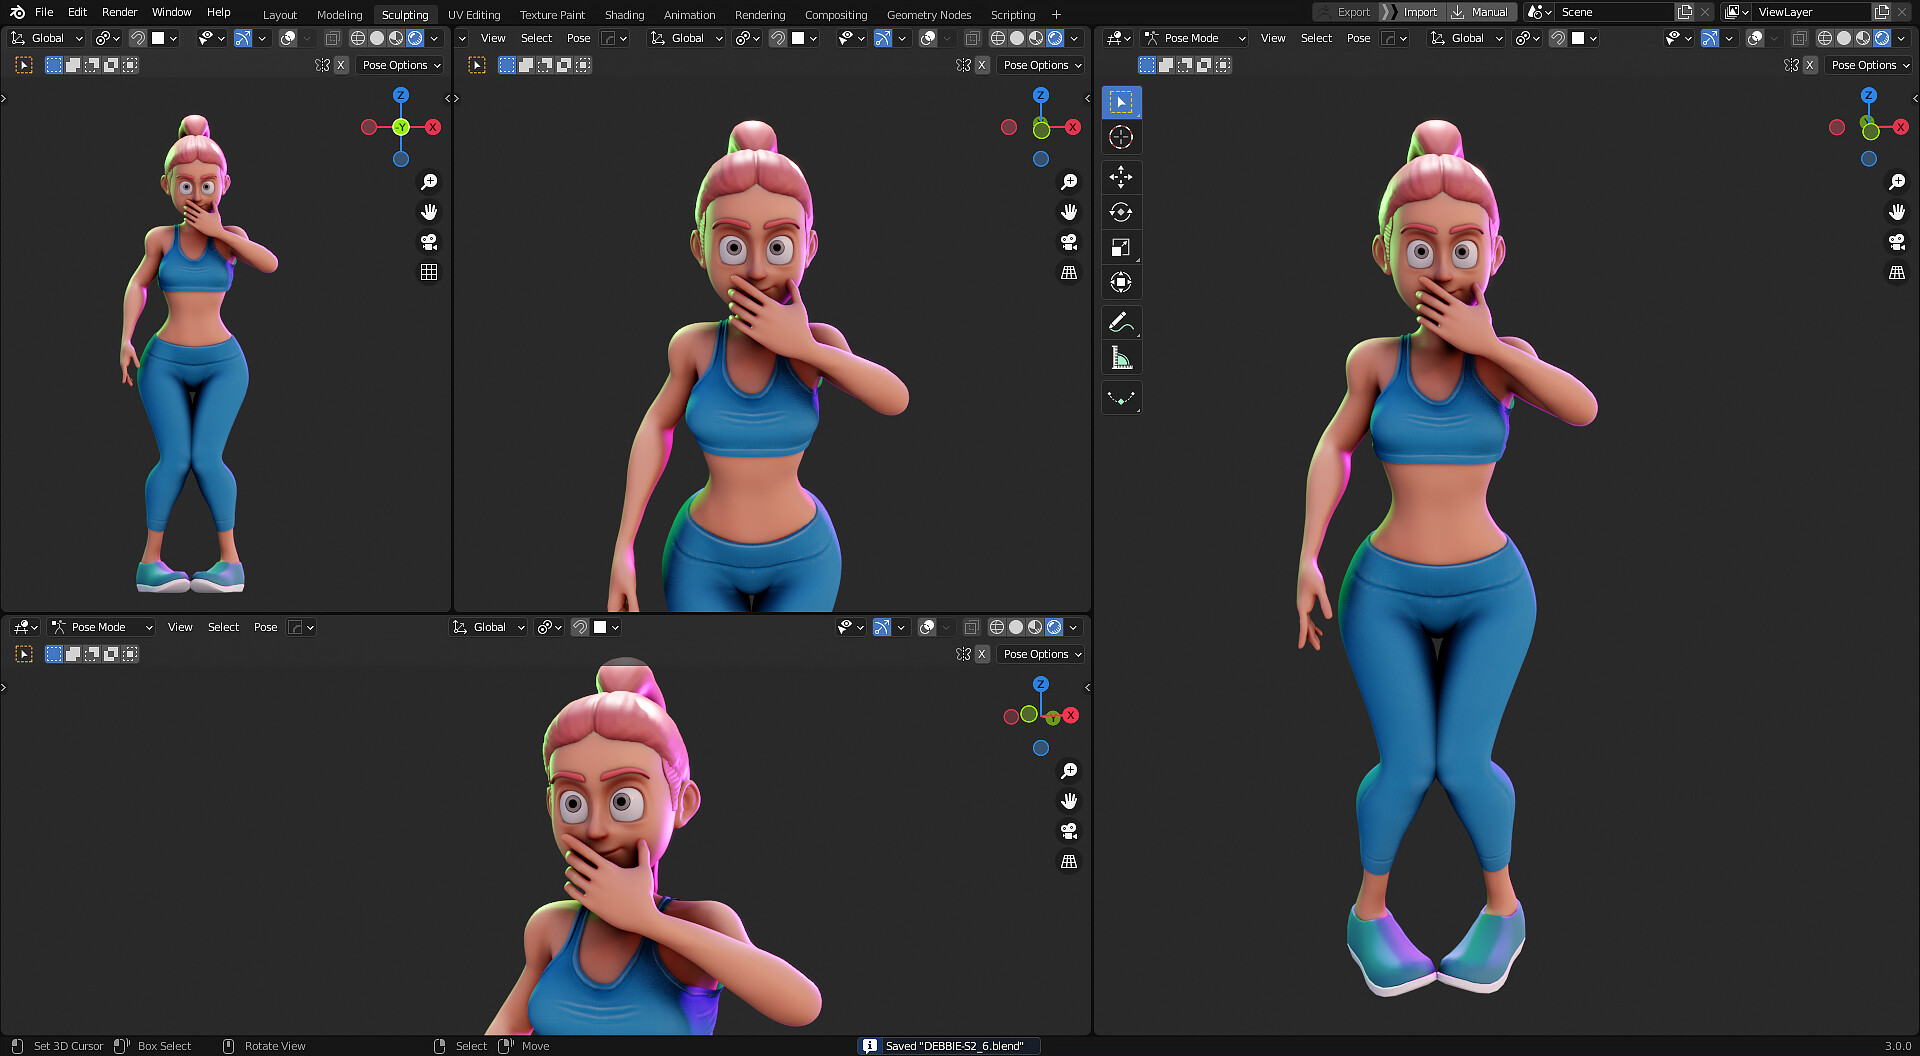Enable snapping with the magnet icon

[x=1557, y=38]
